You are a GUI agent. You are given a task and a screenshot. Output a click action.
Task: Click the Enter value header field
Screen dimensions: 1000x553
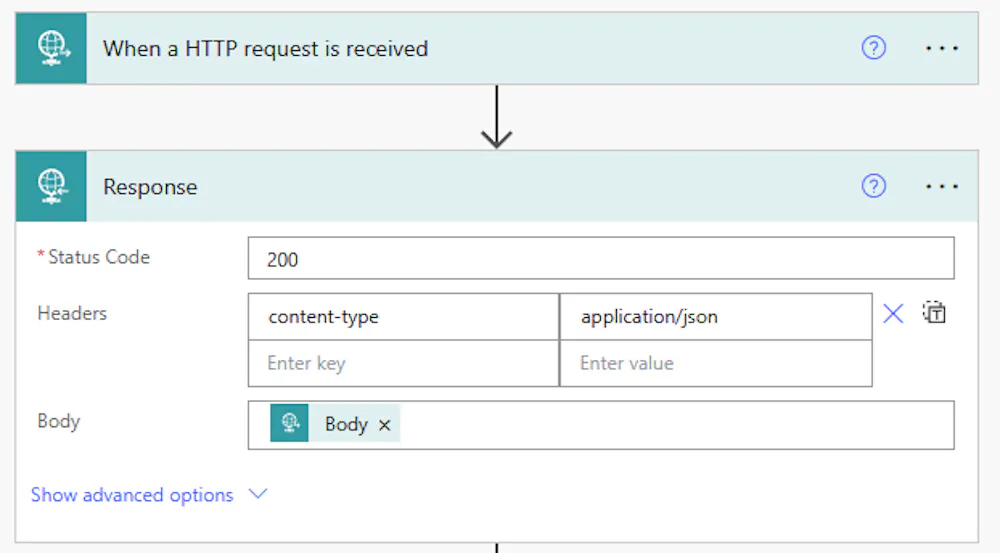pos(715,363)
